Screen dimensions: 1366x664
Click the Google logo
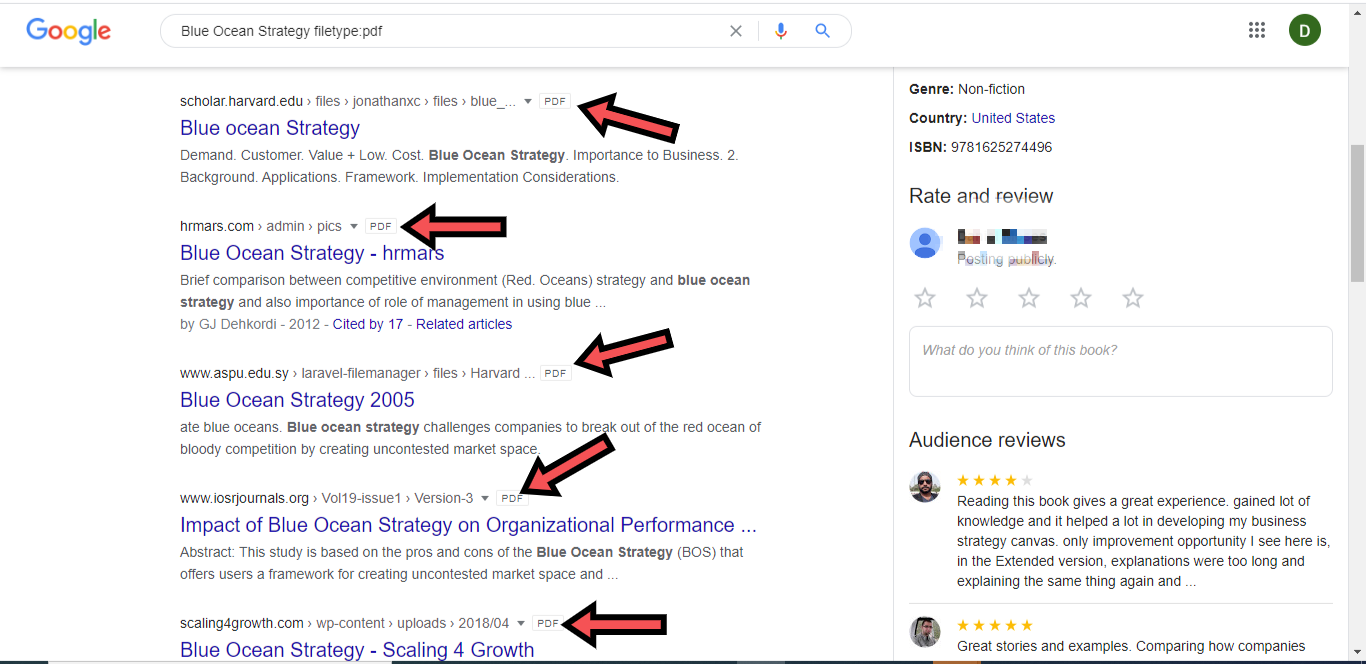pos(68,31)
